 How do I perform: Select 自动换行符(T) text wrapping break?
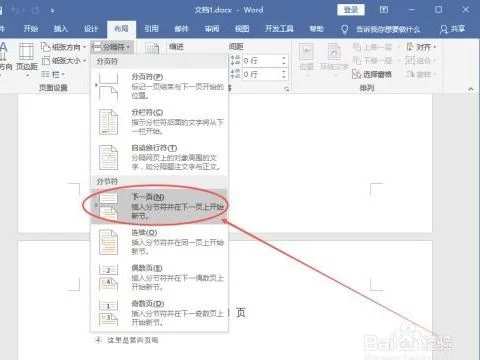(160, 157)
